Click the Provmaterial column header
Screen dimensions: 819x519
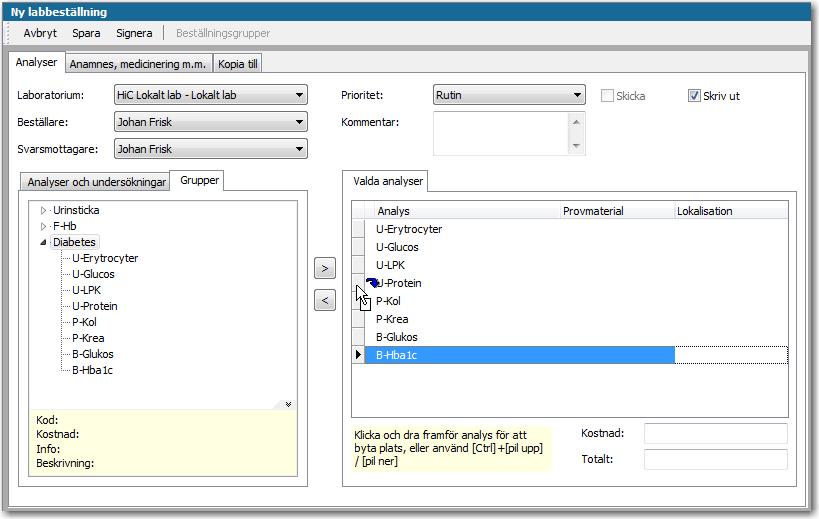618,211
